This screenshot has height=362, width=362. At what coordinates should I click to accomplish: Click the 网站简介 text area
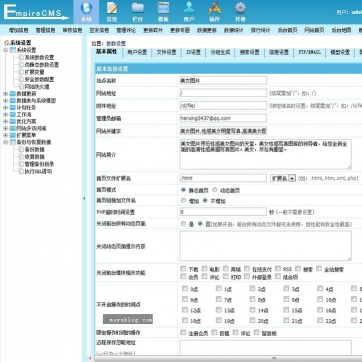(265, 154)
